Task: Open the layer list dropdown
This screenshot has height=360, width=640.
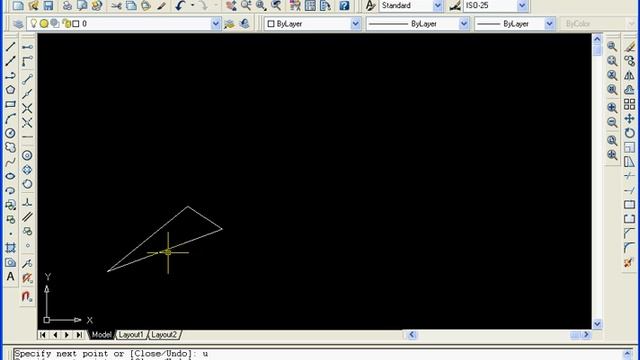Action: [x=216, y=24]
